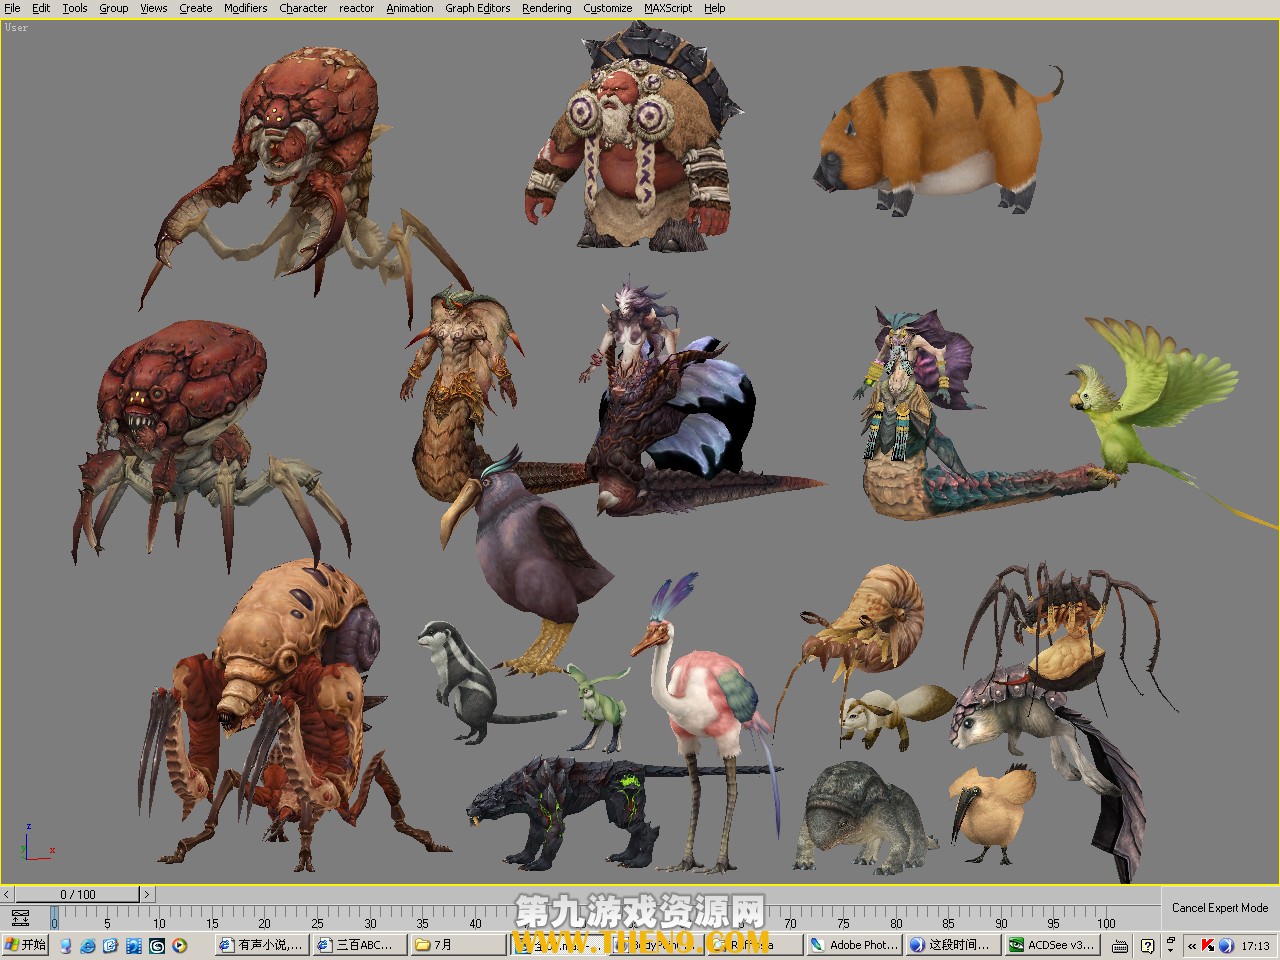1280x960 pixels.
Task: Switch to 有声小说 taskbar window
Action: click(x=260, y=945)
